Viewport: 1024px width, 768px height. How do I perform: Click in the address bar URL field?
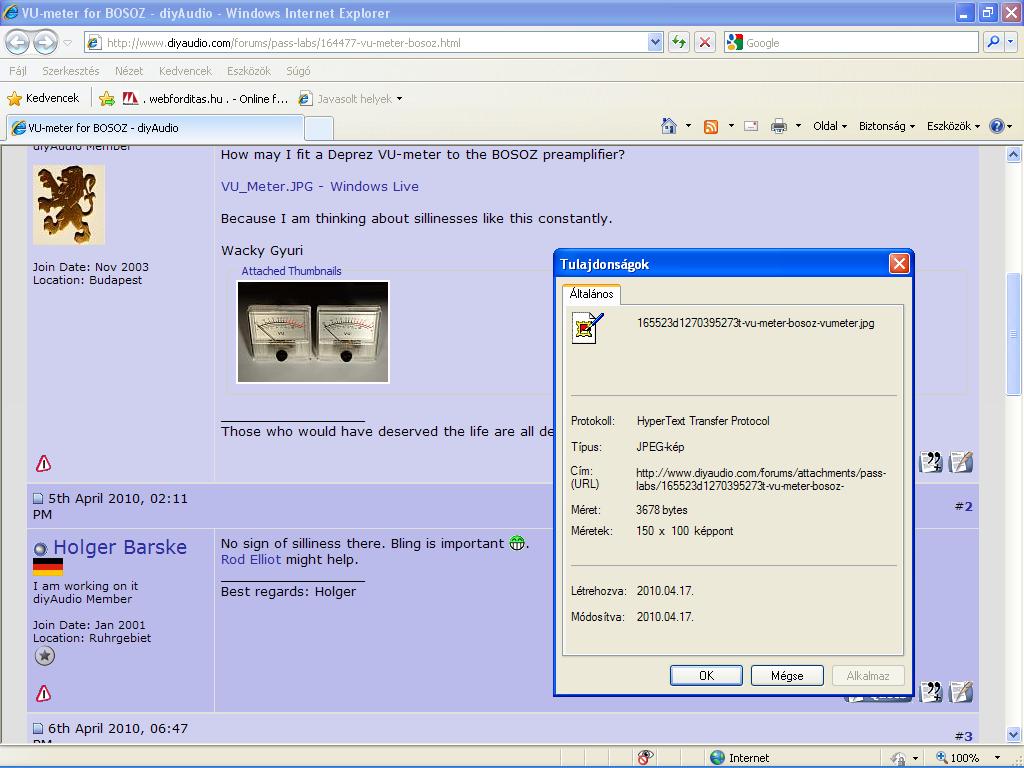click(376, 43)
